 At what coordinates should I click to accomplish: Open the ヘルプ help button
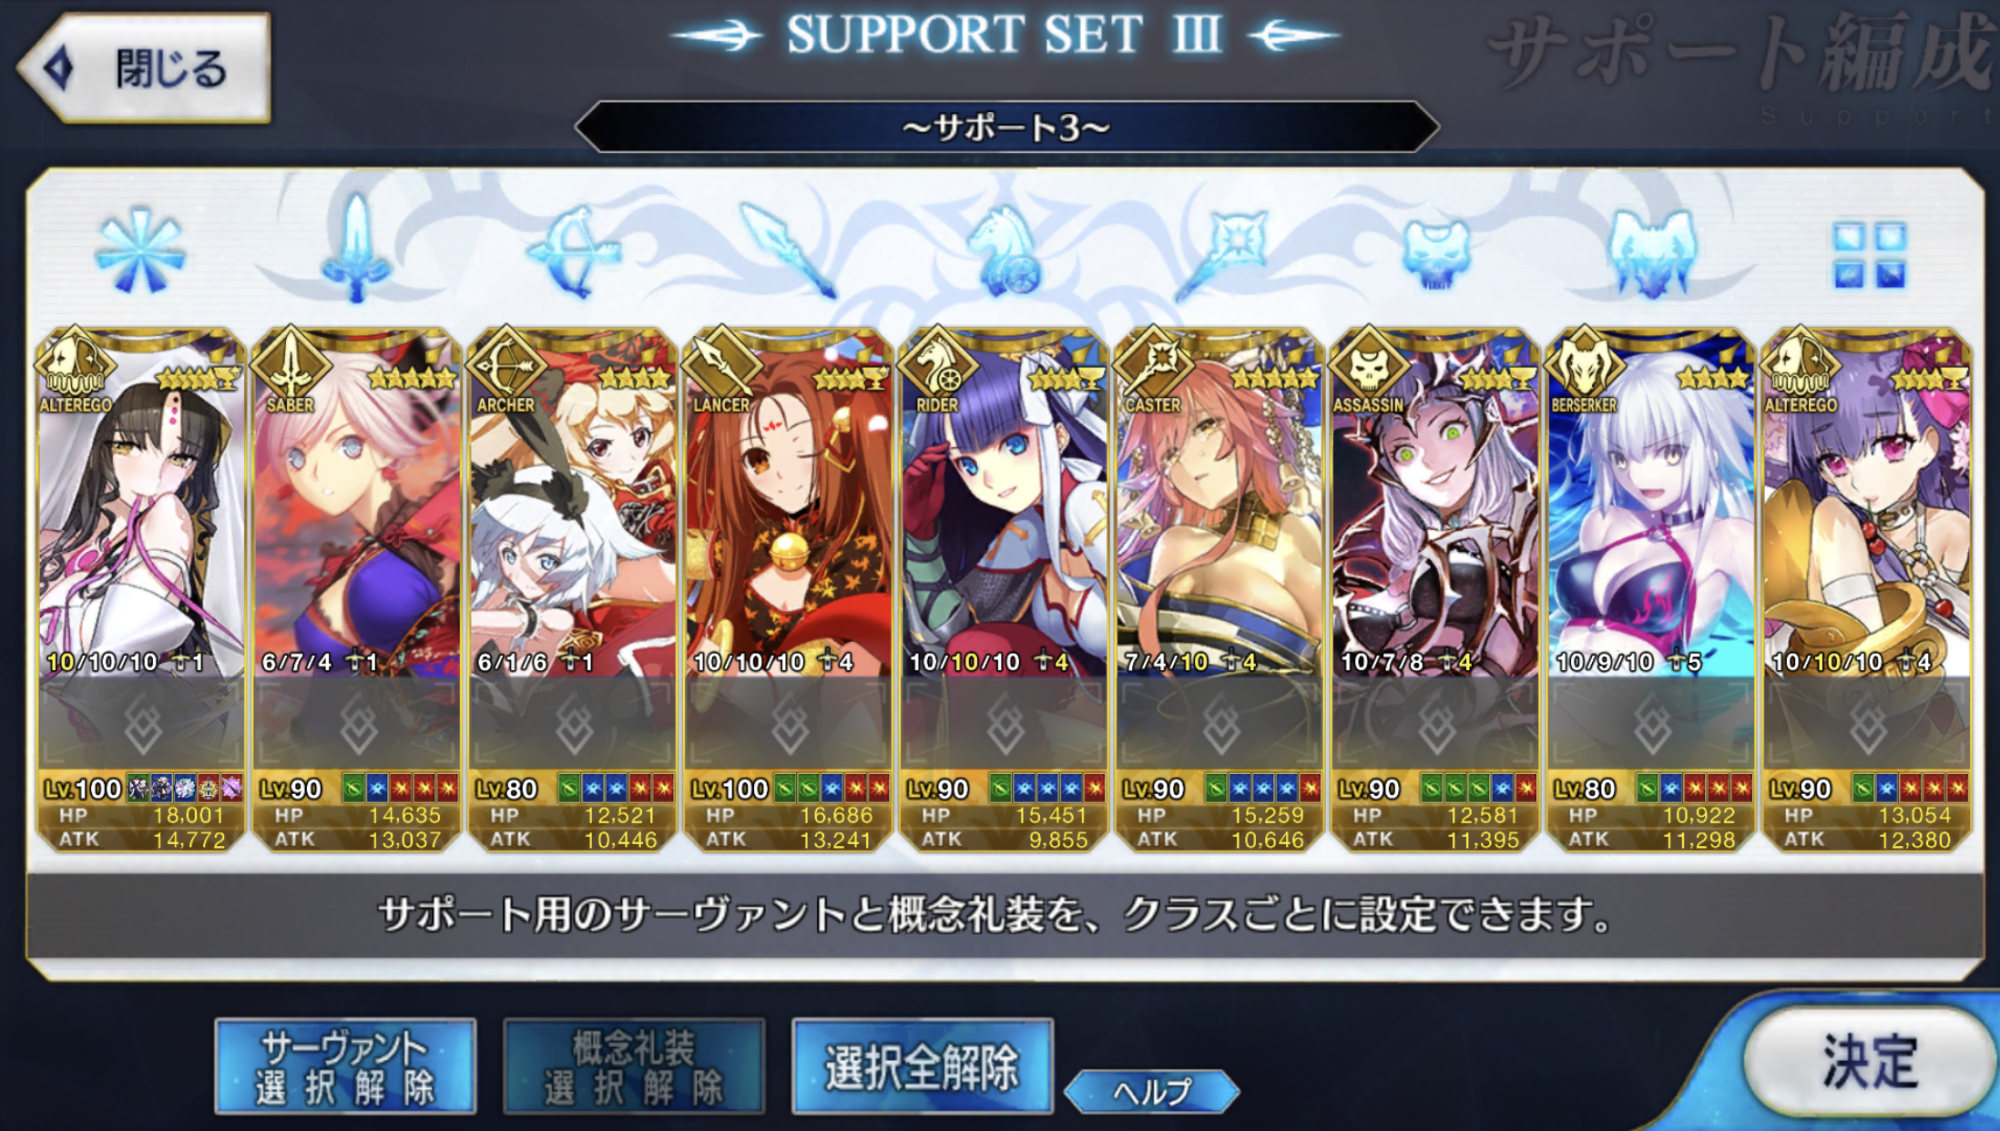[1152, 1091]
